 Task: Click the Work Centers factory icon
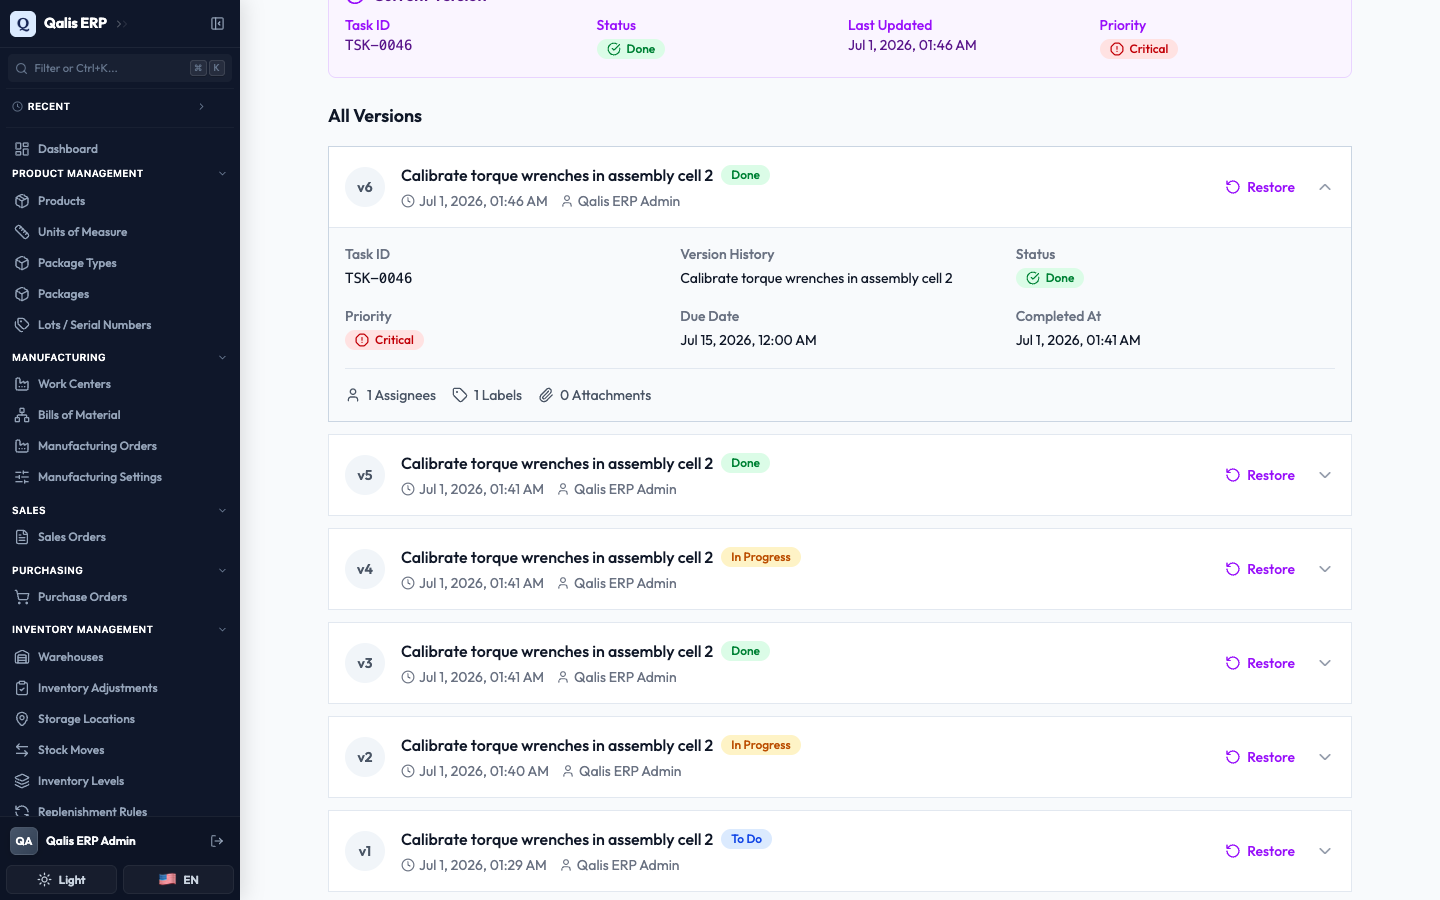[22, 384]
